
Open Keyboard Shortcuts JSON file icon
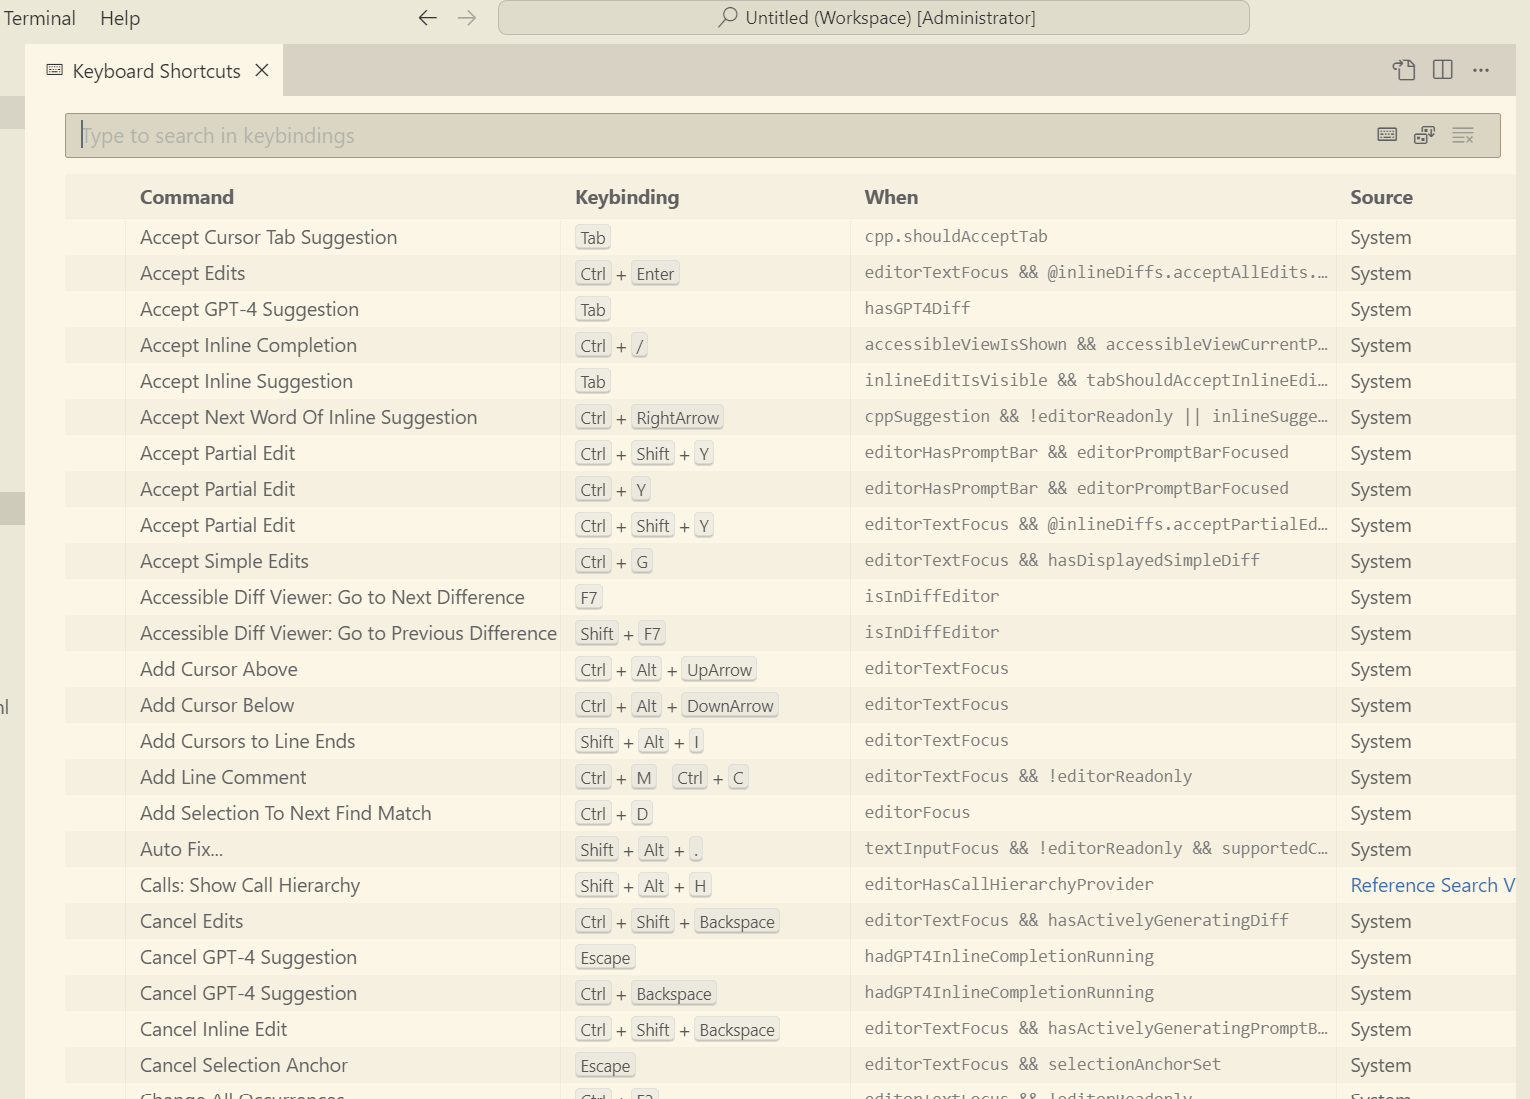1404,70
